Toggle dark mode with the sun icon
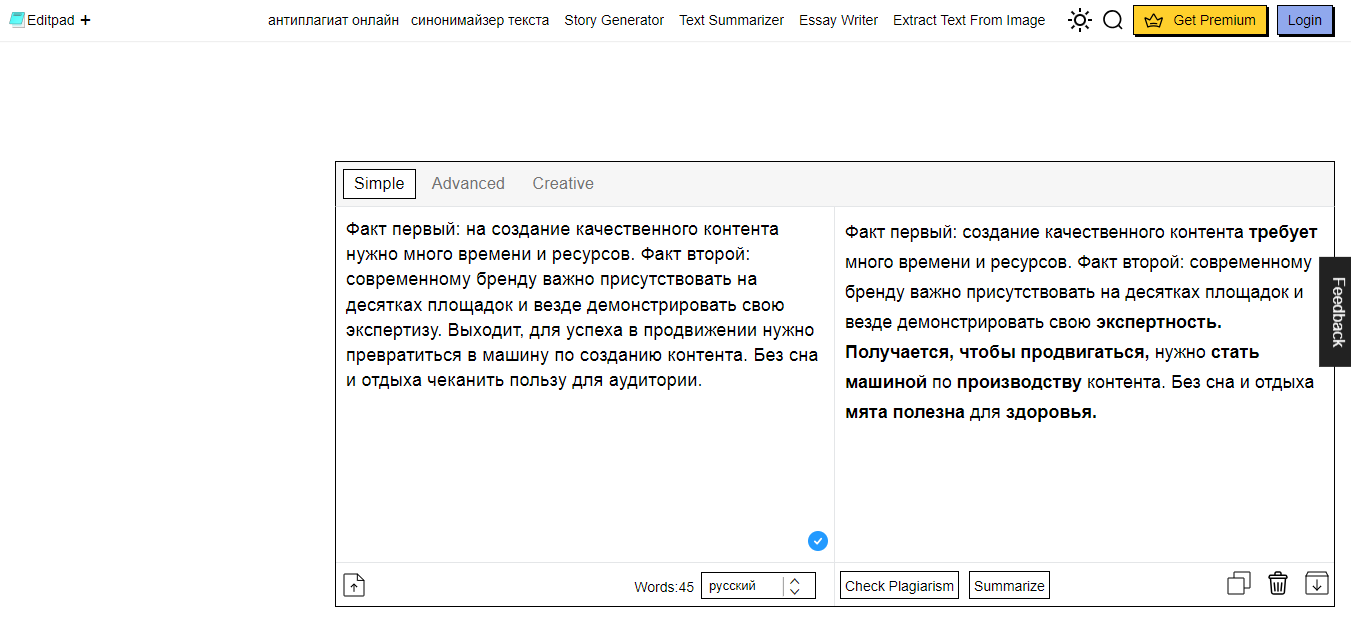This screenshot has height=623, width=1351. 1079,19
